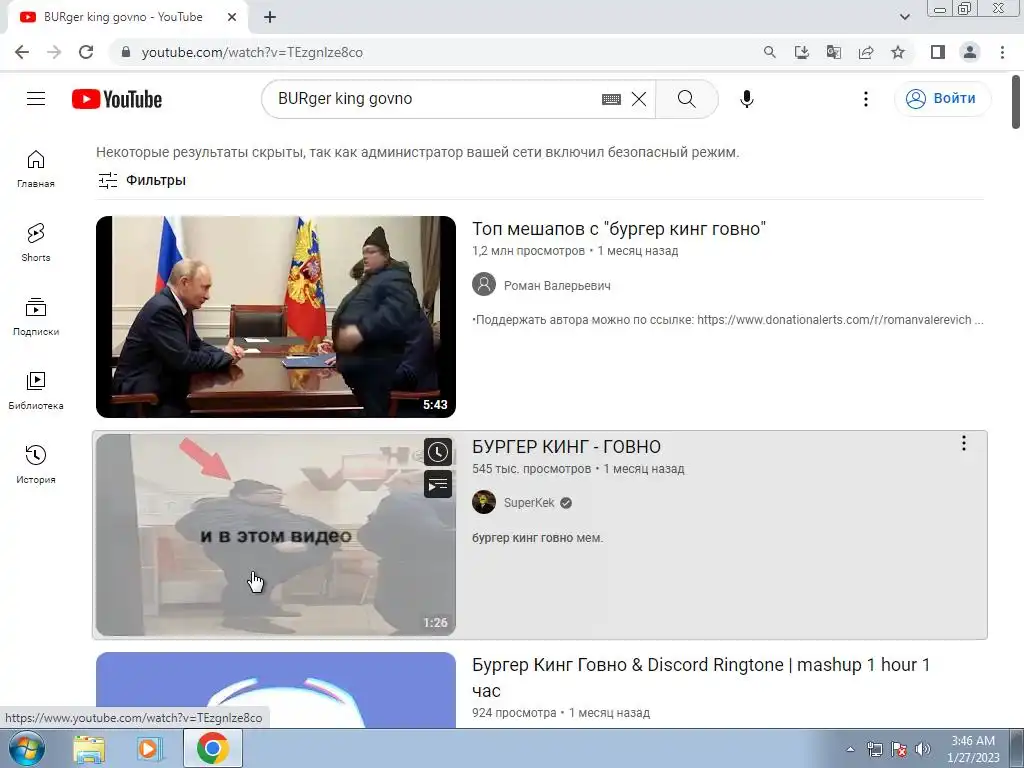This screenshot has height=768, width=1024.
Task: Click the Chrome taskbar icon
Action: coord(213,748)
